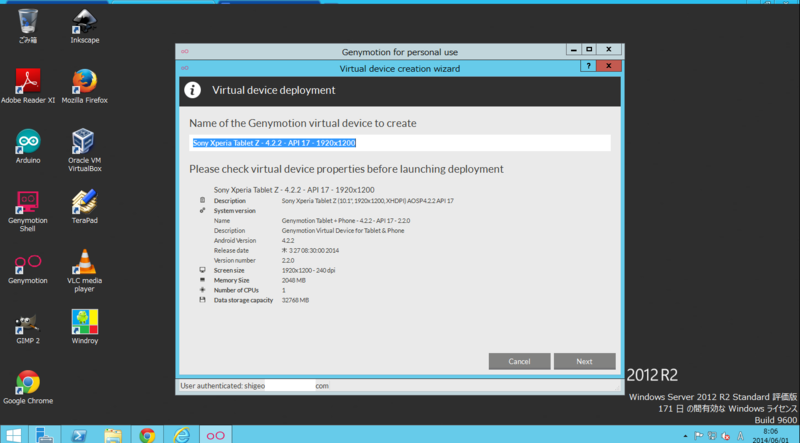Viewport: 800px width, 443px height.
Task: Open File Explorer from the taskbar
Action: pyautogui.click(x=113, y=435)
